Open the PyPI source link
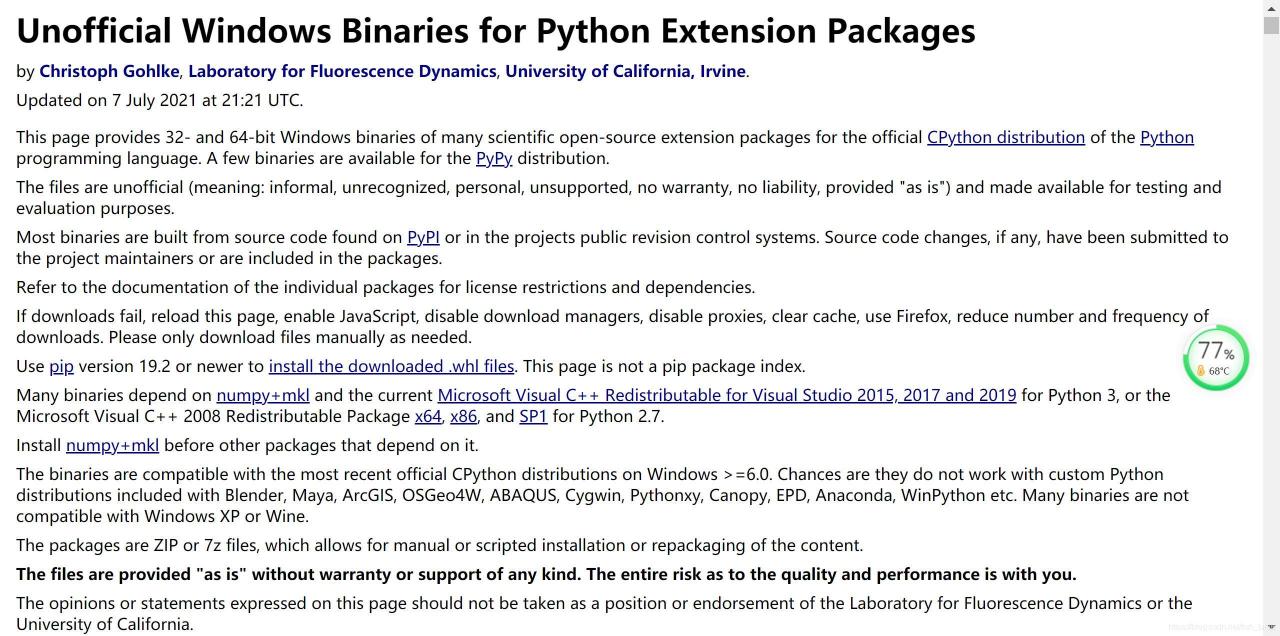Image resolution: width=1280 pixels, height=636 pixels. [x=423, y=237]
